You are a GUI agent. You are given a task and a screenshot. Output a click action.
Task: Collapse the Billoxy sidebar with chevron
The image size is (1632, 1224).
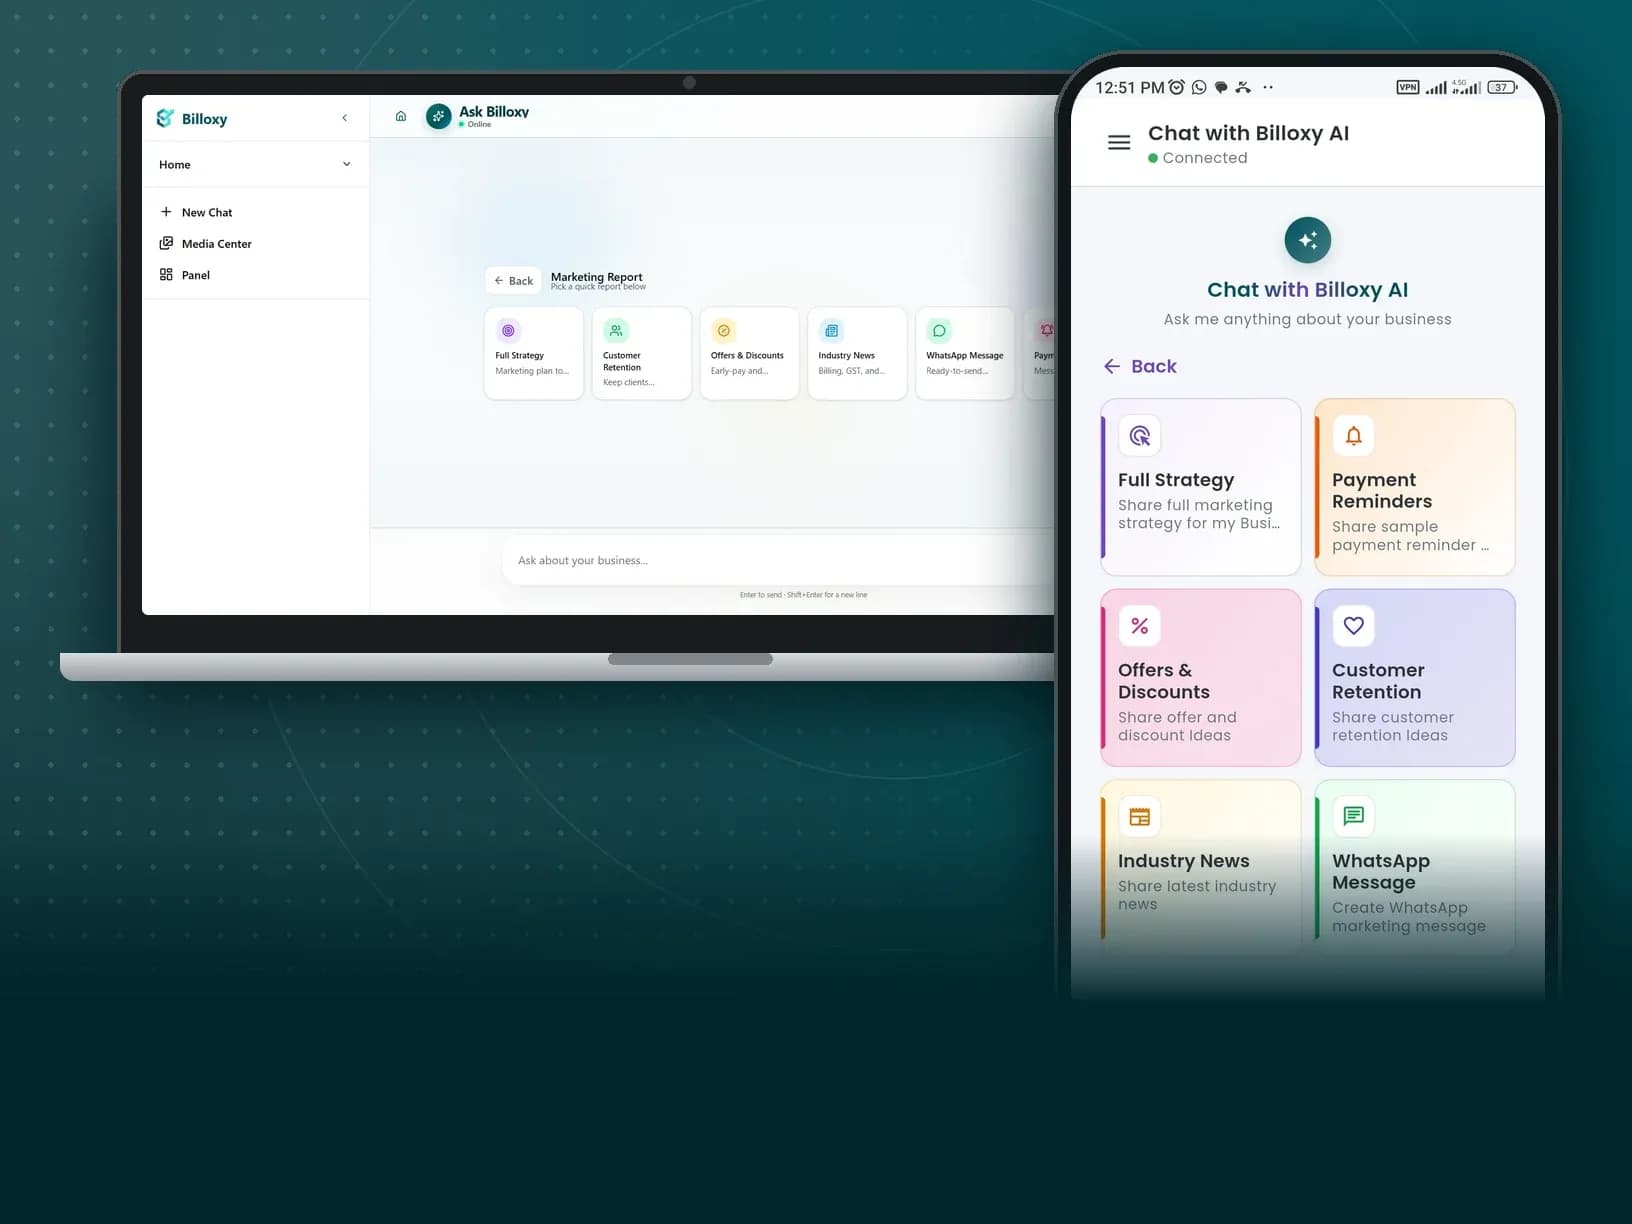pos(345,118)
